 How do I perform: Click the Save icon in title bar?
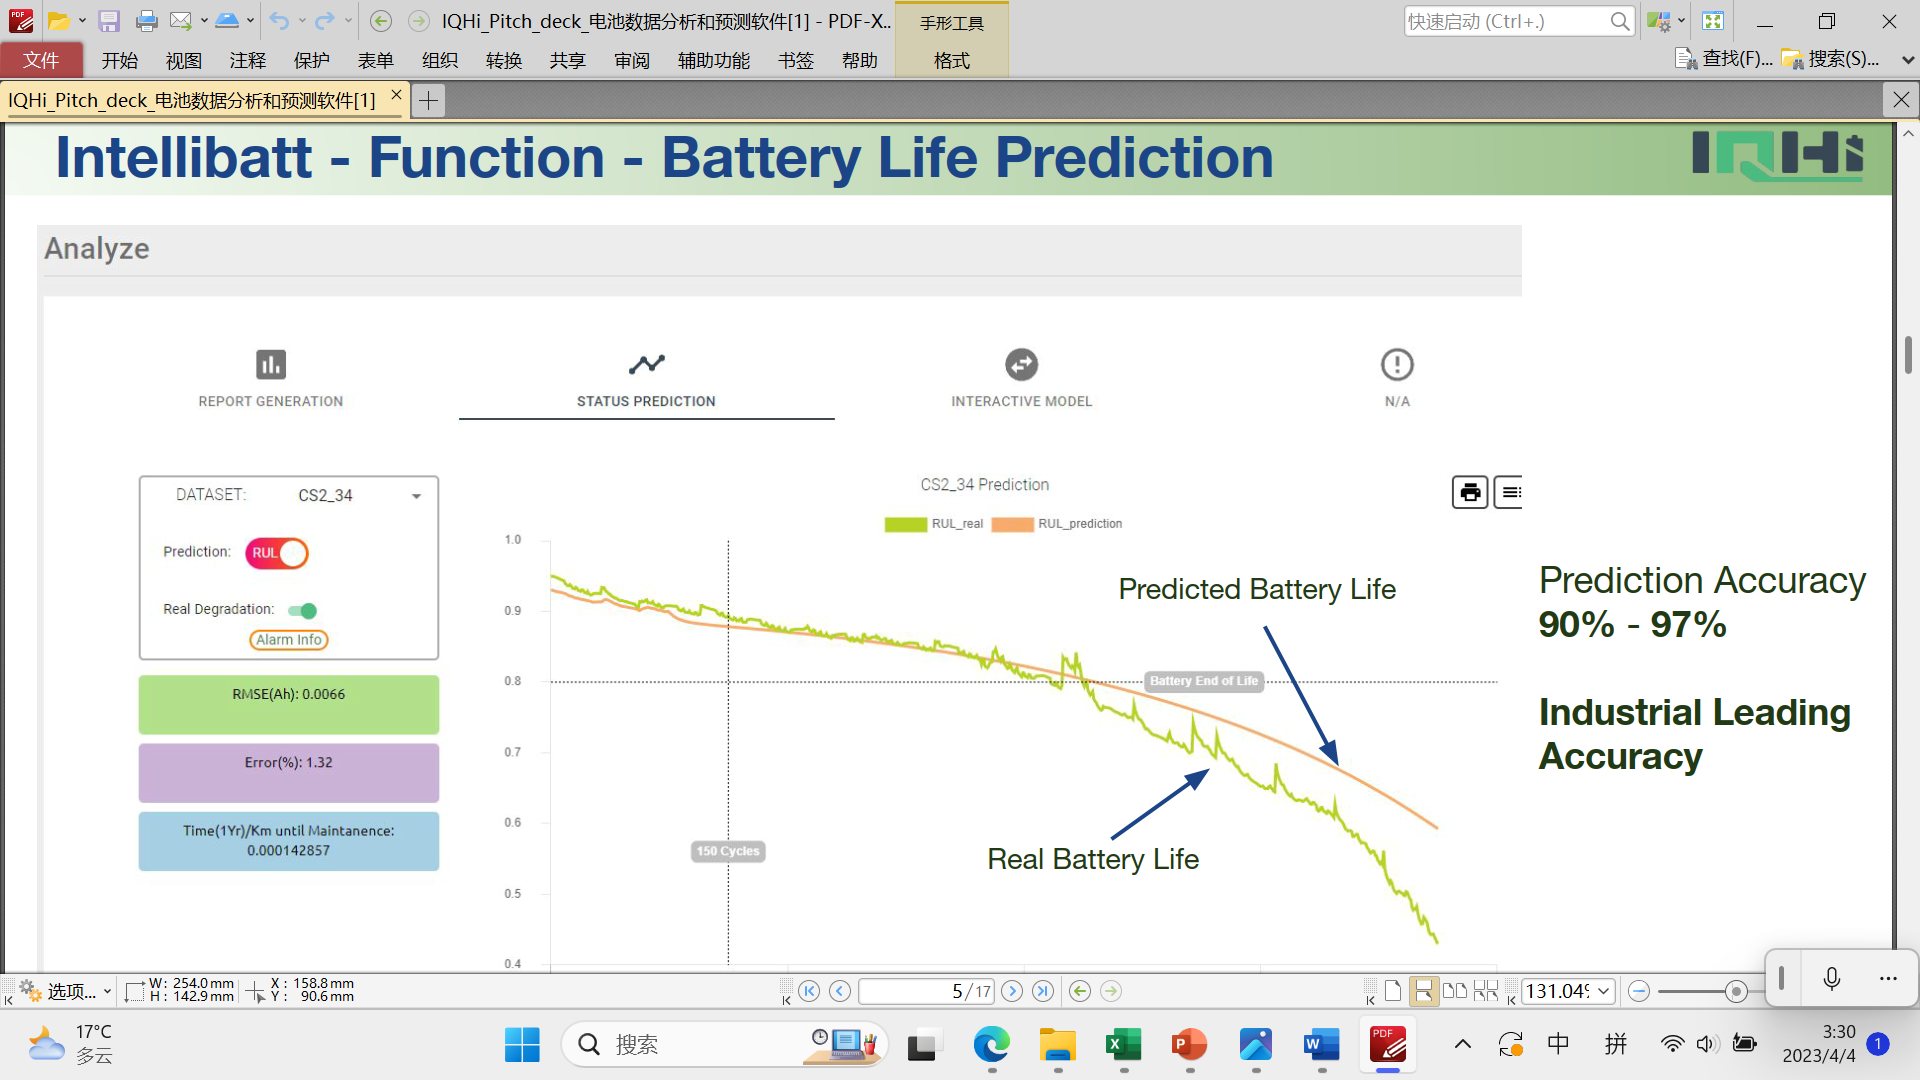[x=109, y=21]
